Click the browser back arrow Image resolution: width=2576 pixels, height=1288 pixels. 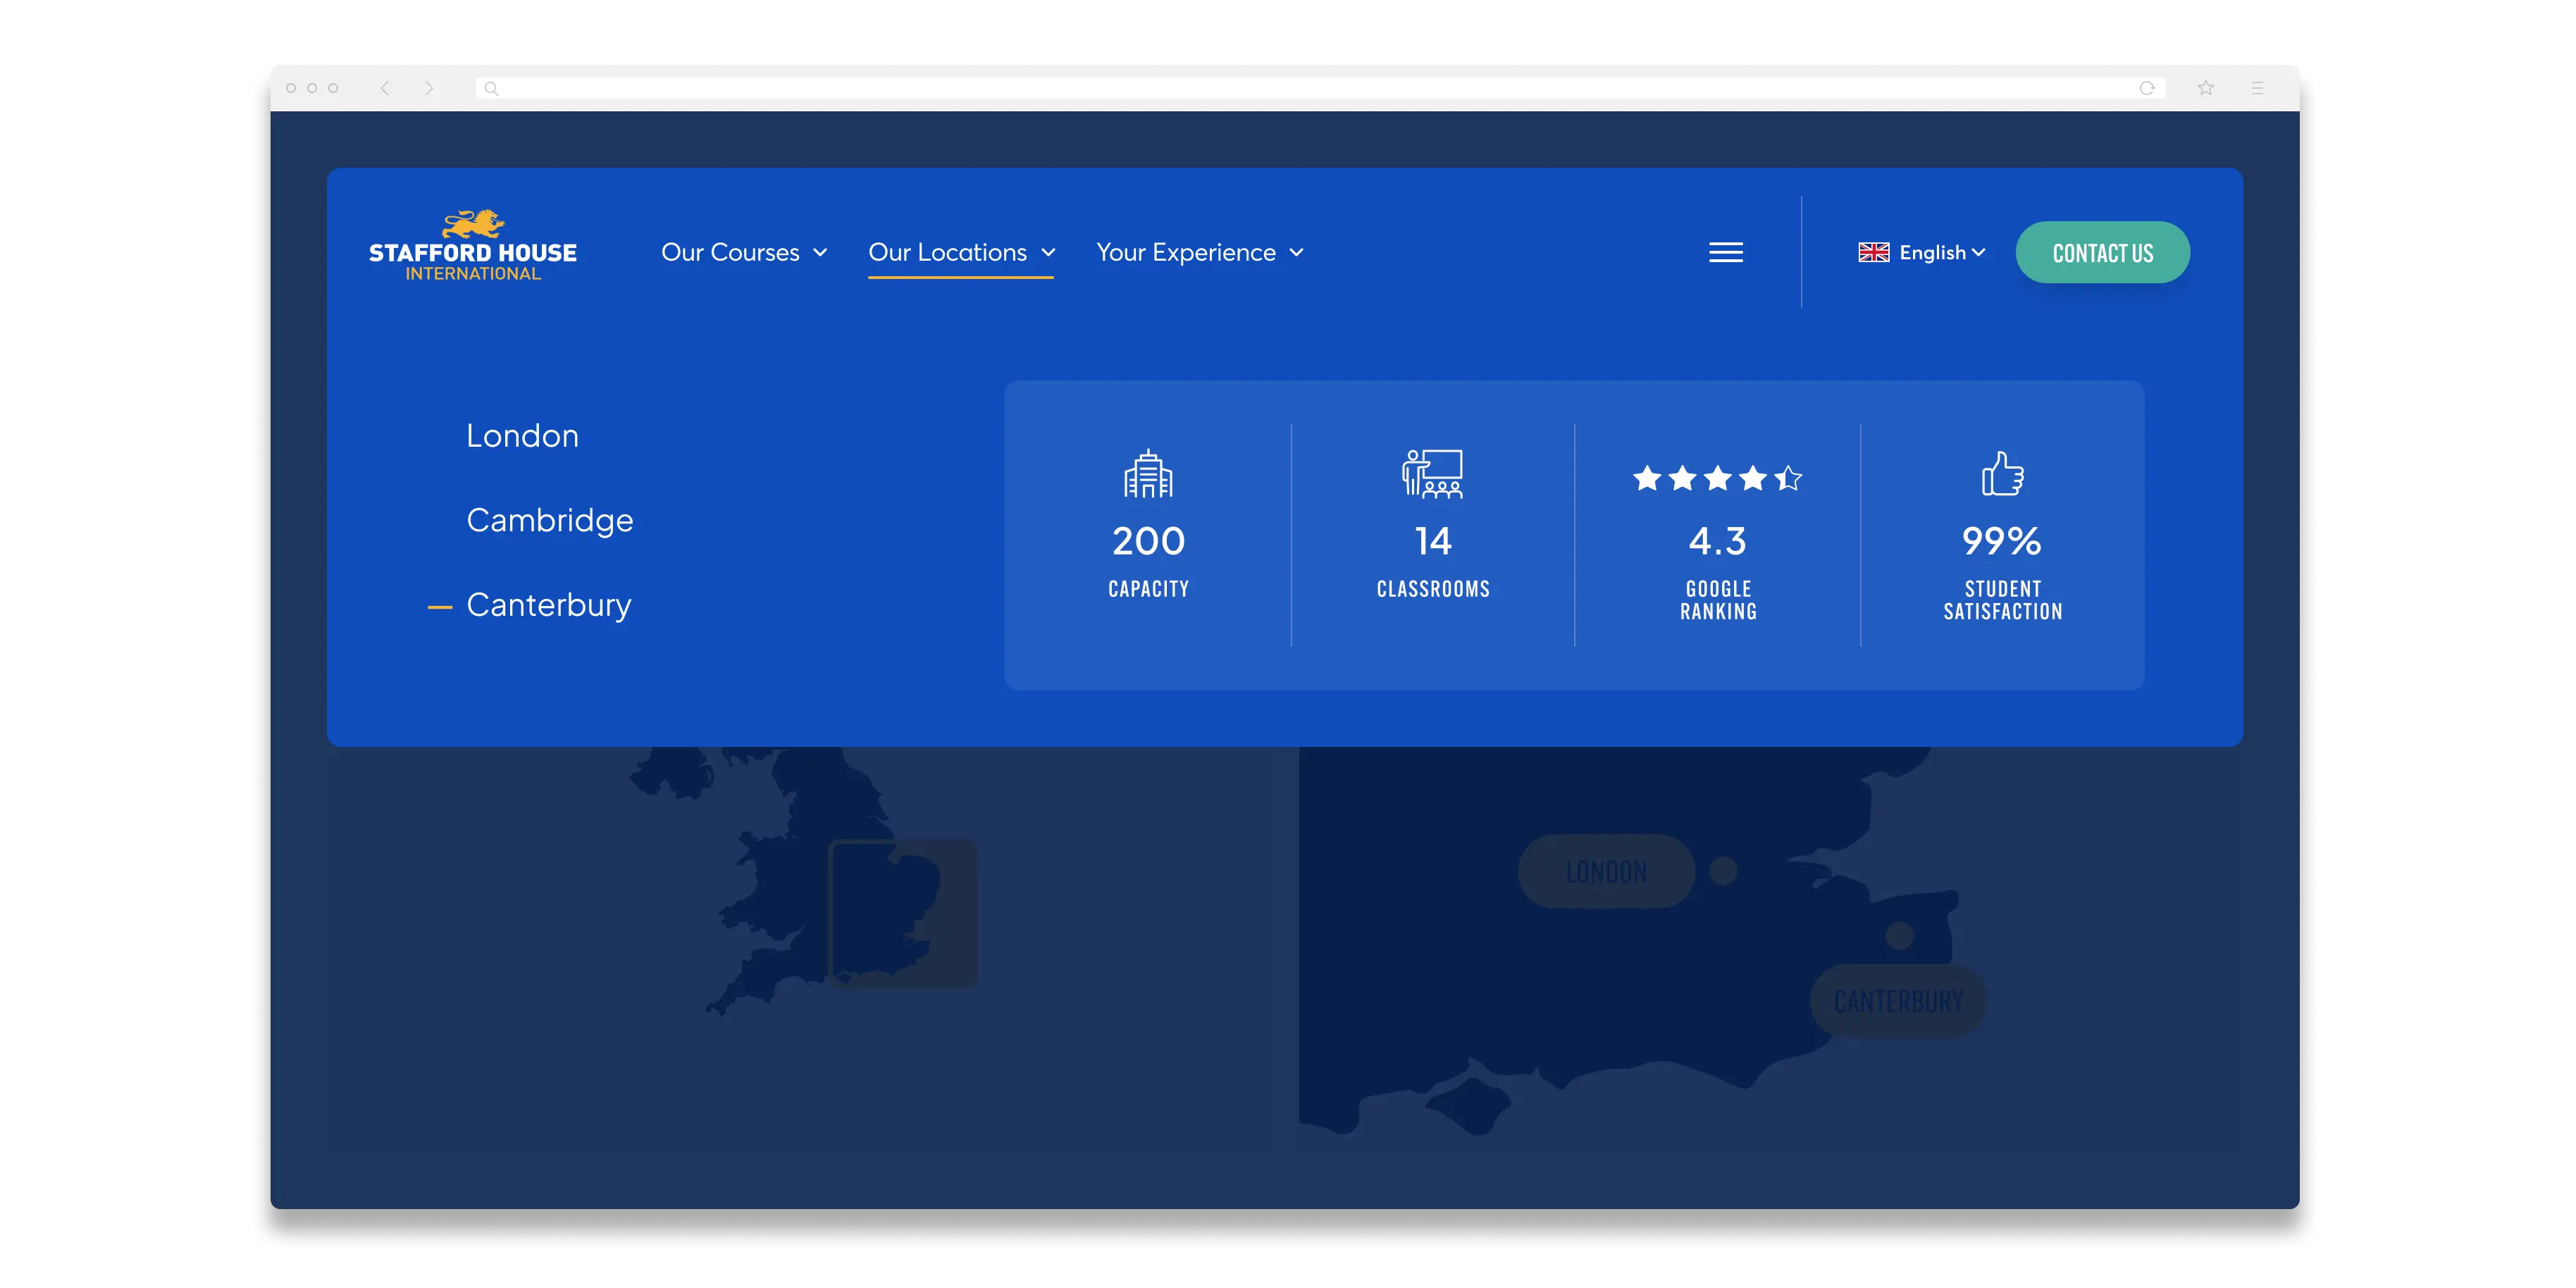(384, 88)
